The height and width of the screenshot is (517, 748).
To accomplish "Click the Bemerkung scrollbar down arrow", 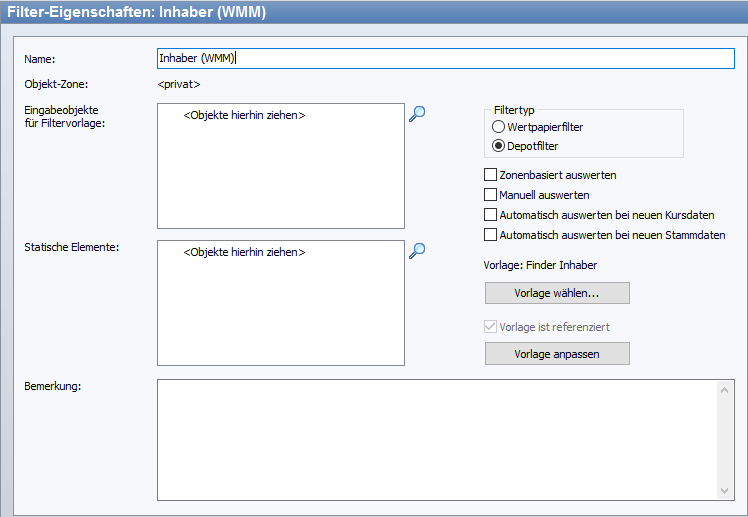I will click(726, 489).
